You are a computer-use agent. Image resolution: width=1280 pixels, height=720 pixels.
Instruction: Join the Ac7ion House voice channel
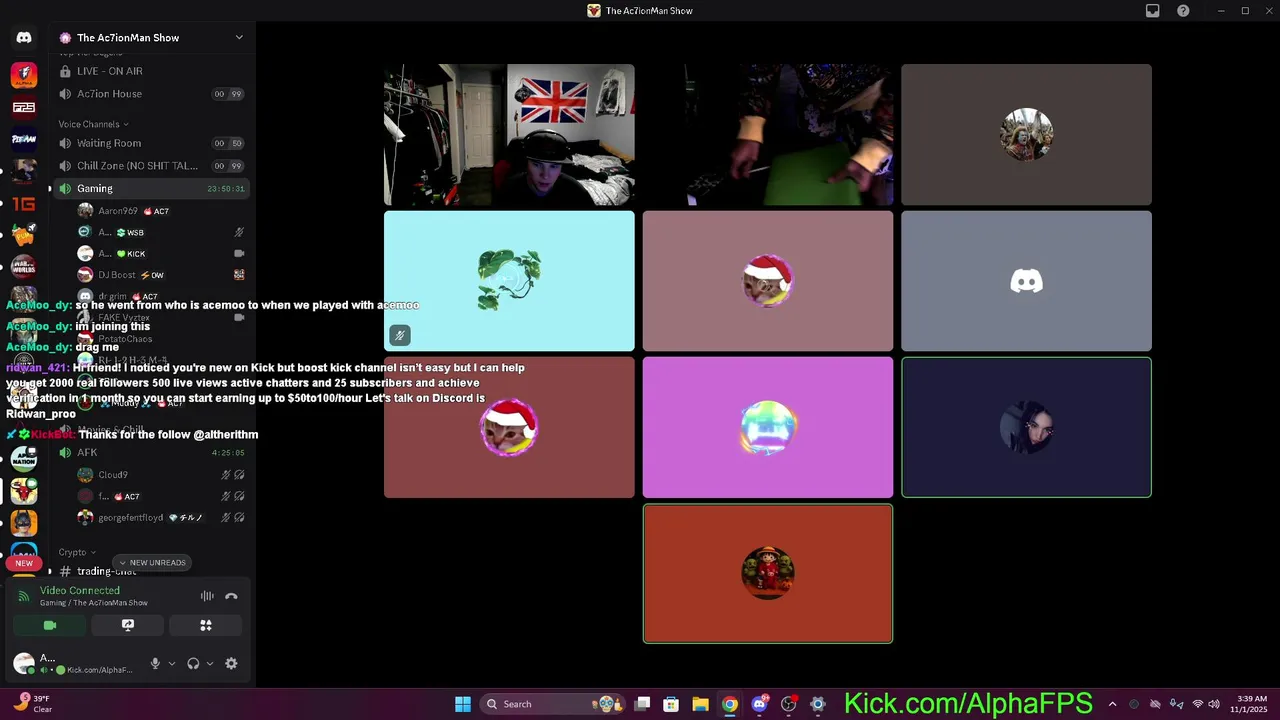point(150,94)
